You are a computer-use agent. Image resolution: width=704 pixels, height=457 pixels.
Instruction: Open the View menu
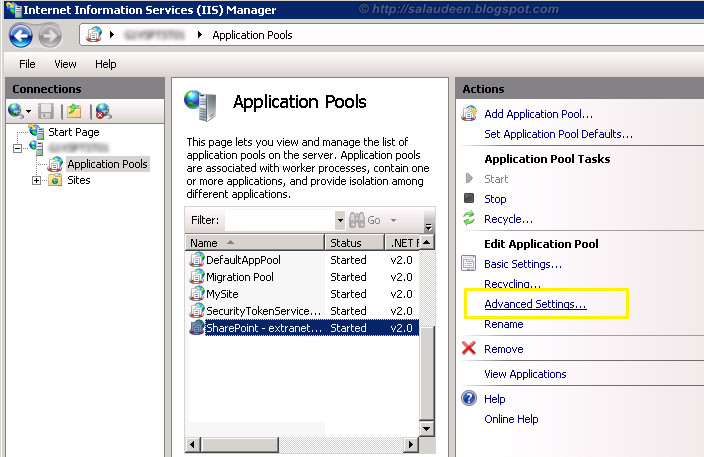(x=65, y=64)
